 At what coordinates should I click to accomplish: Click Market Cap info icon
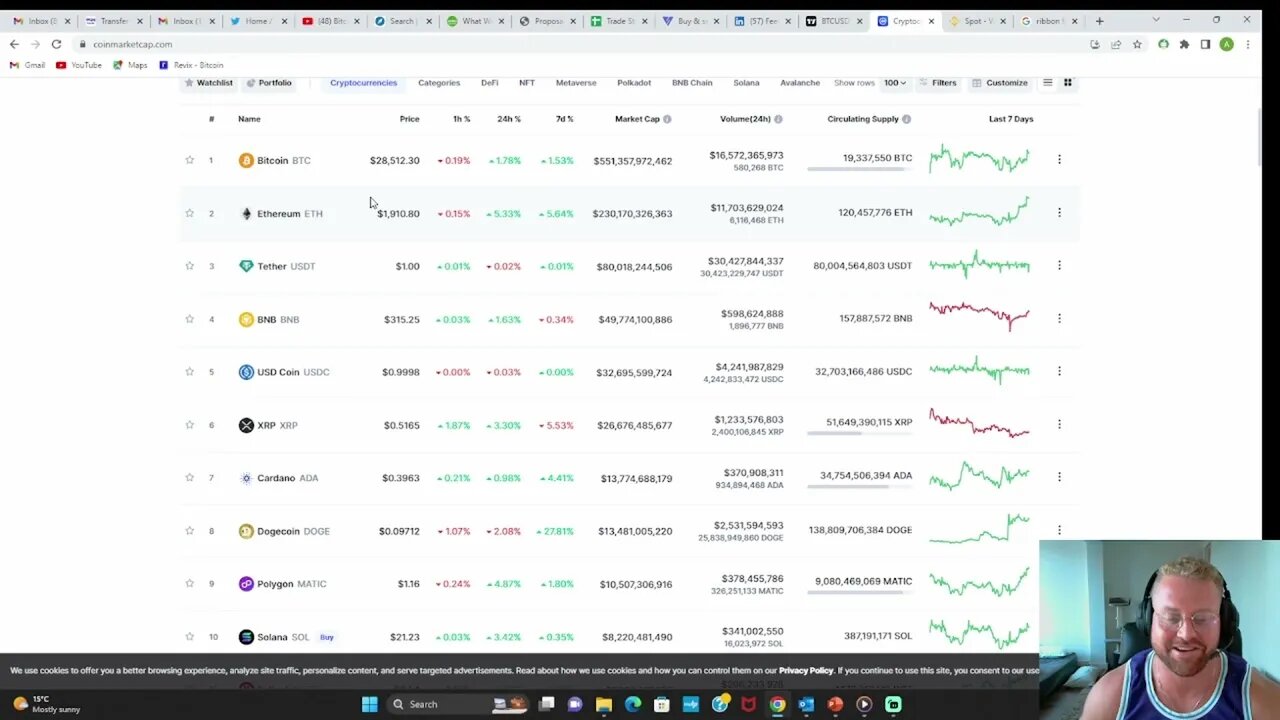[x=667, y=119]
